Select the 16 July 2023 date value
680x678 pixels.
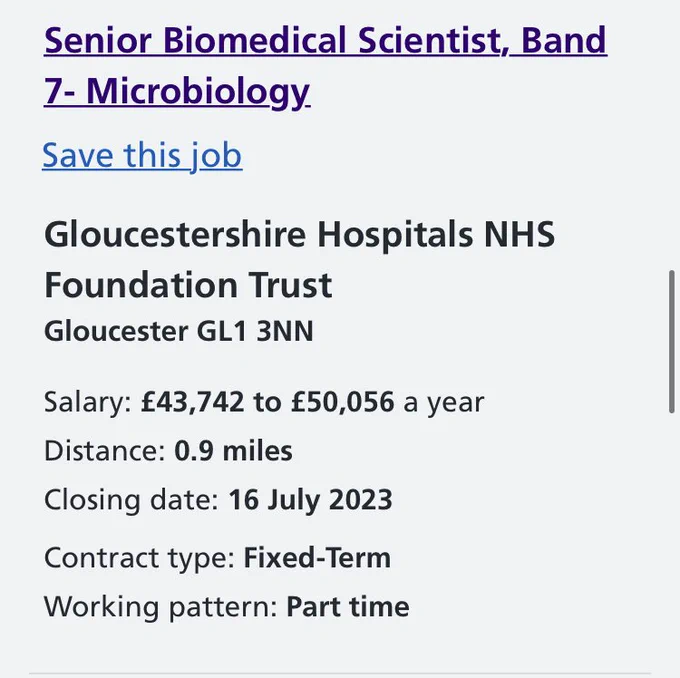(x=311, y=500)
